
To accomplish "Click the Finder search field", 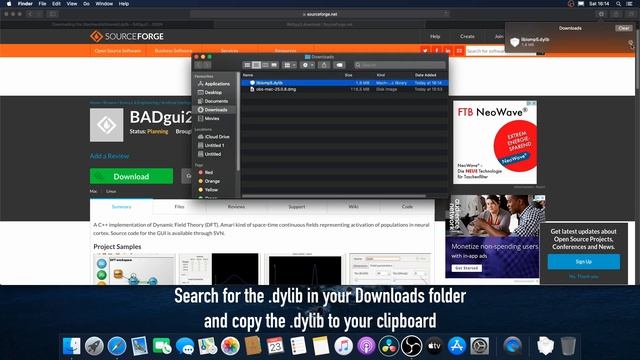I will (400, 65).
